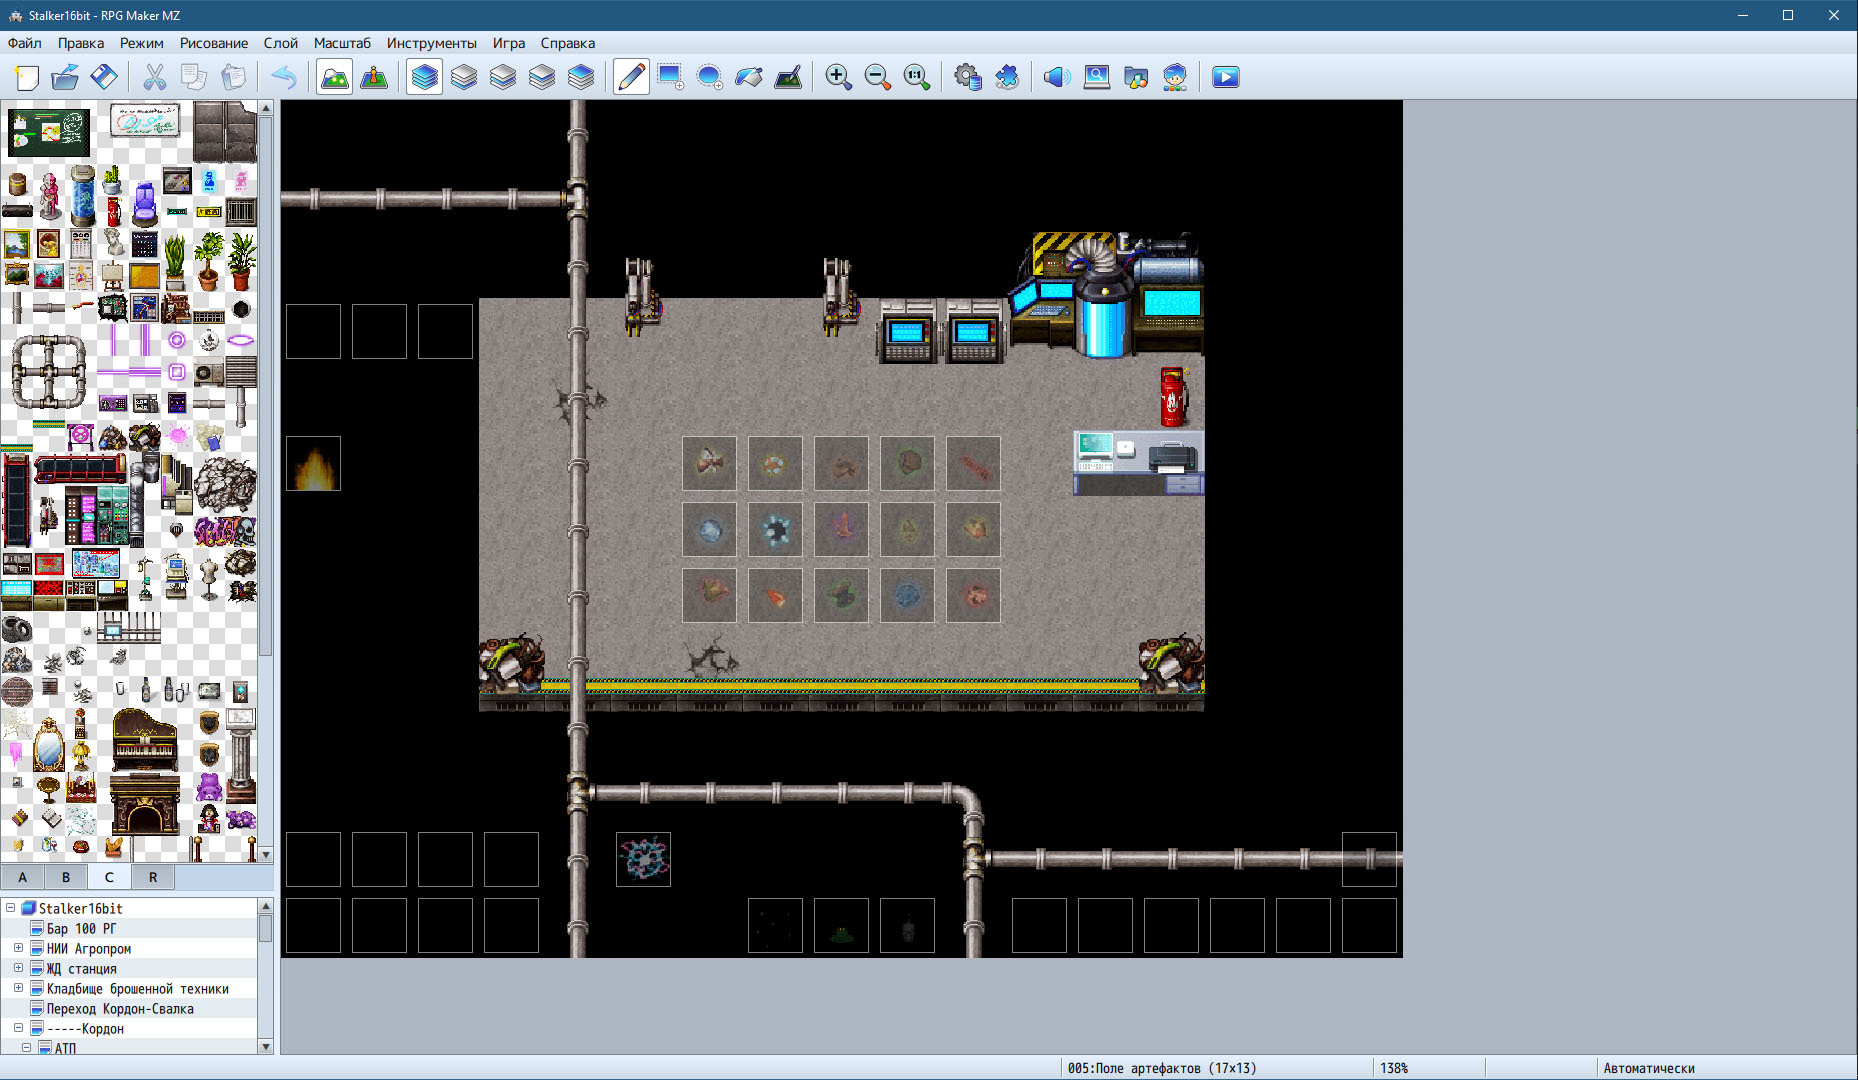Open Plugin Manager puzzle icon

point(1006,77)
